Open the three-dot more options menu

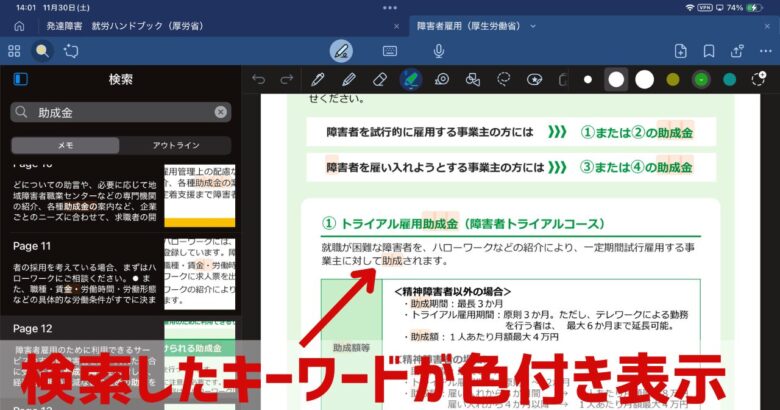(766, 51)
